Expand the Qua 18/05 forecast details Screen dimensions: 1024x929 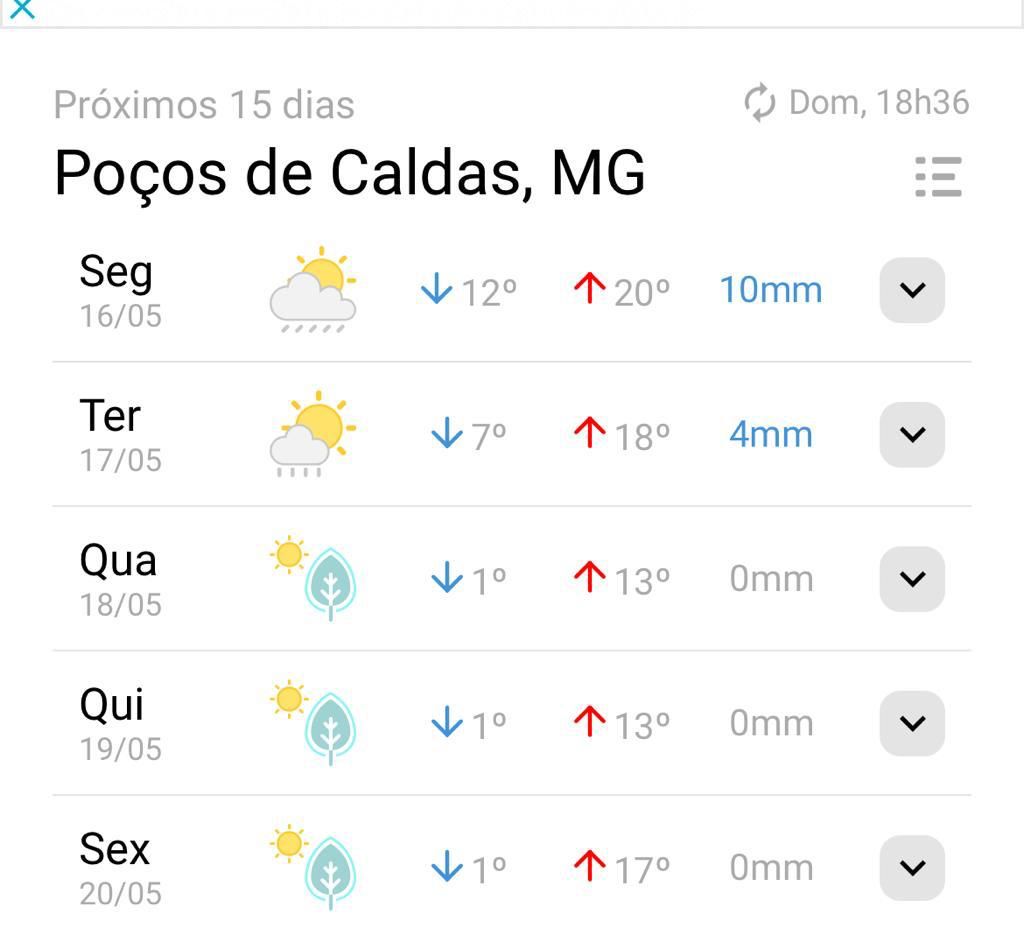click(912, 579)
